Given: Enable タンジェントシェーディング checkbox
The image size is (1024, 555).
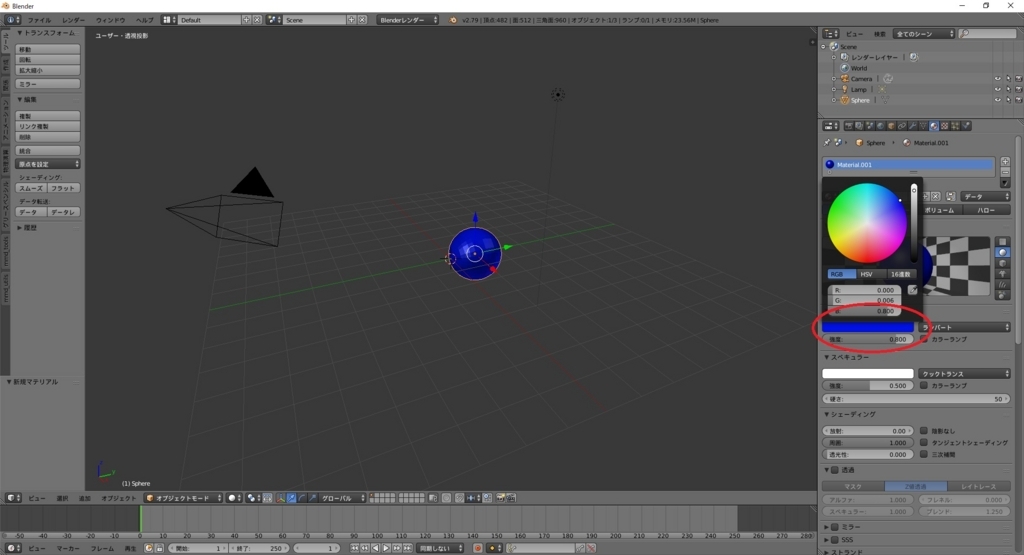Looking at the screenshot, I should point(924,443).
